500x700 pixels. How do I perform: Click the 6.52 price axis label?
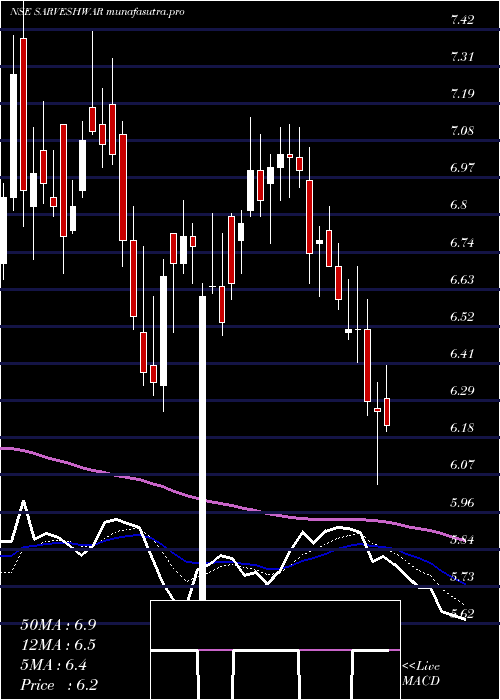click(462, 317)
